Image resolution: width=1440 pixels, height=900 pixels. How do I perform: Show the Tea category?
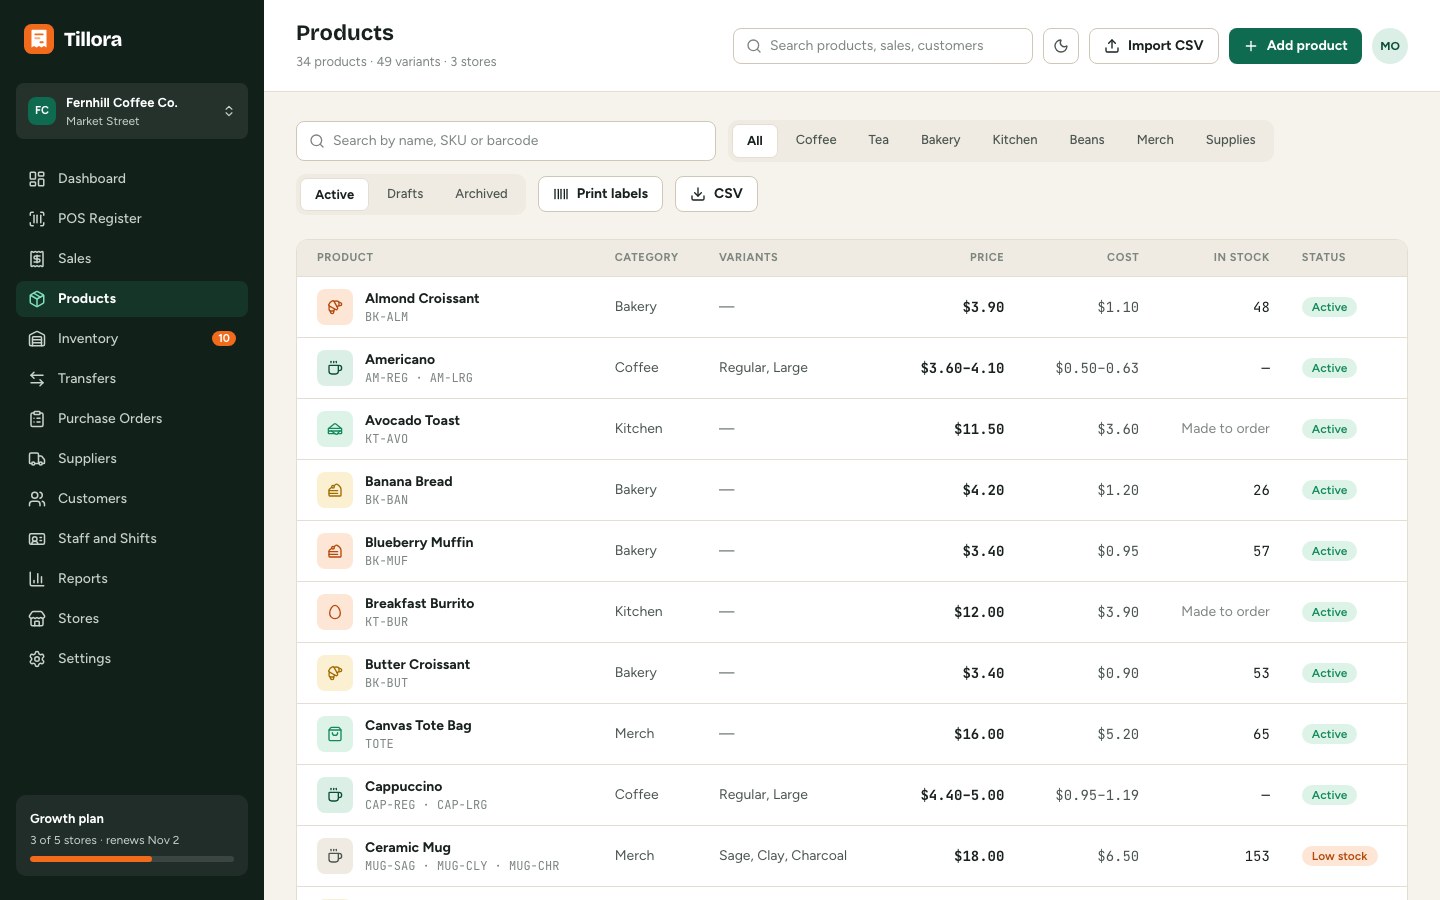coord(878,140)
